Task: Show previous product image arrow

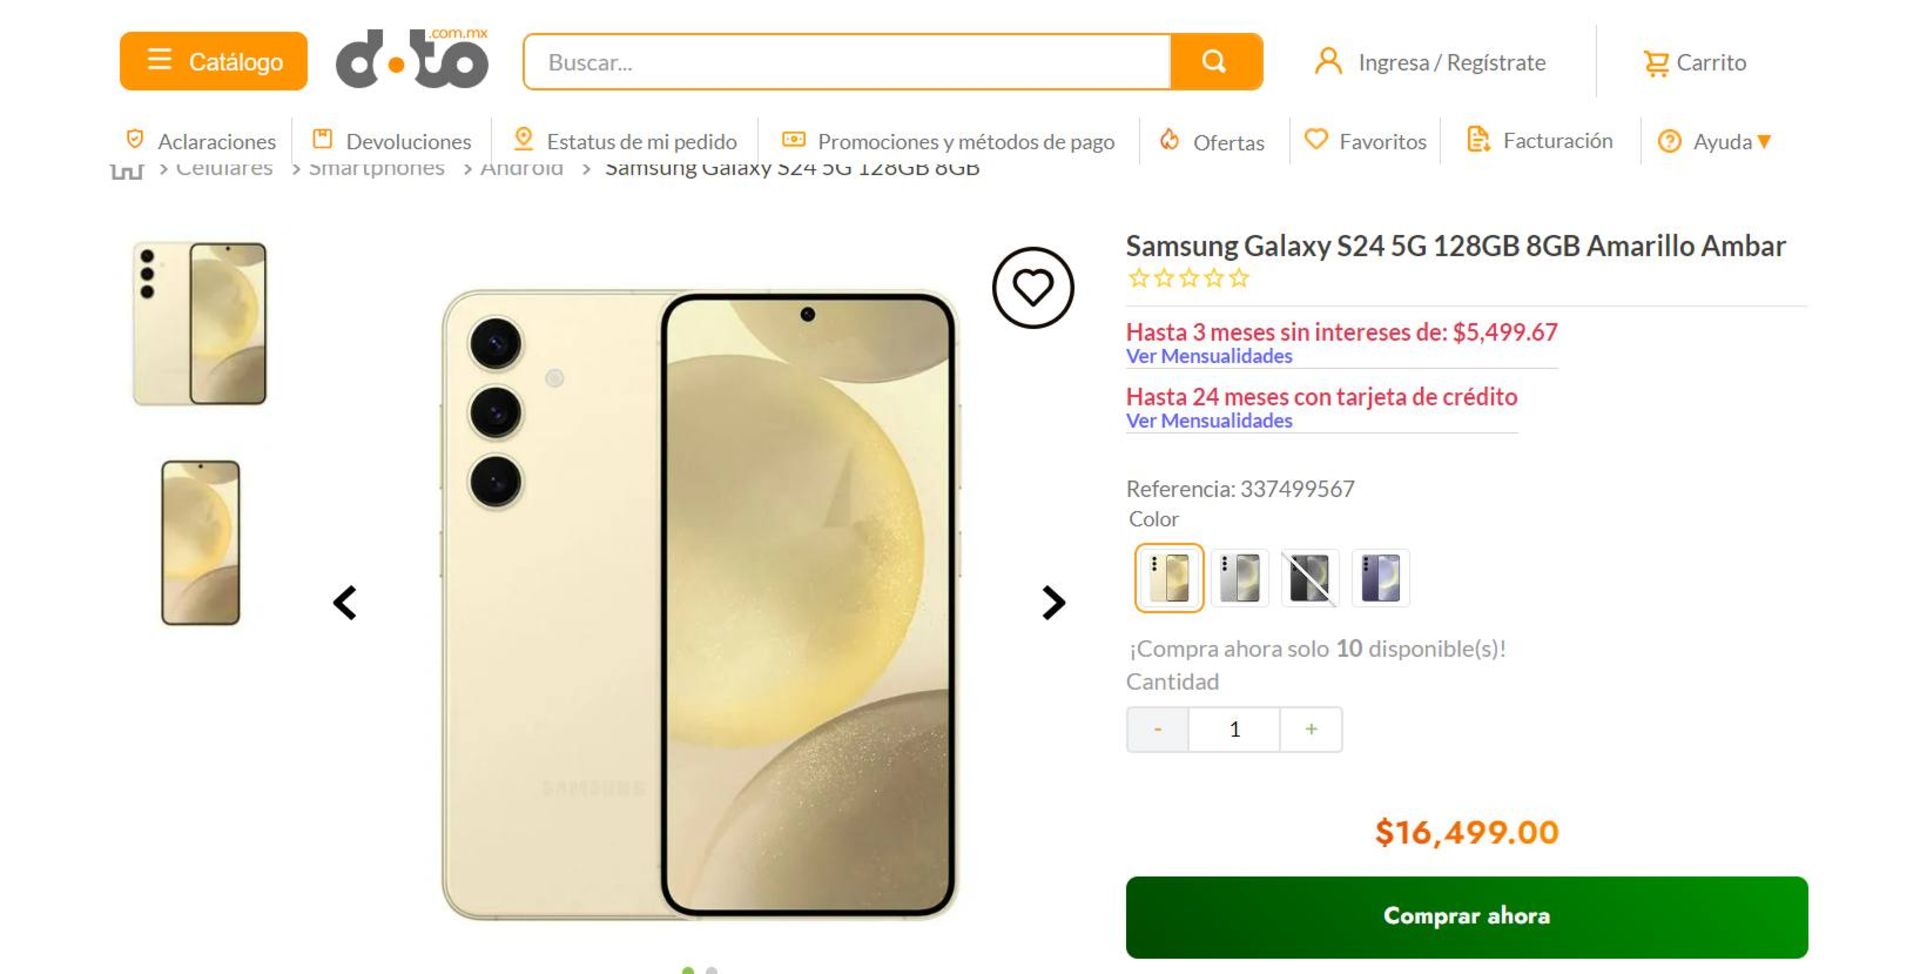Action: coord(345,603)
